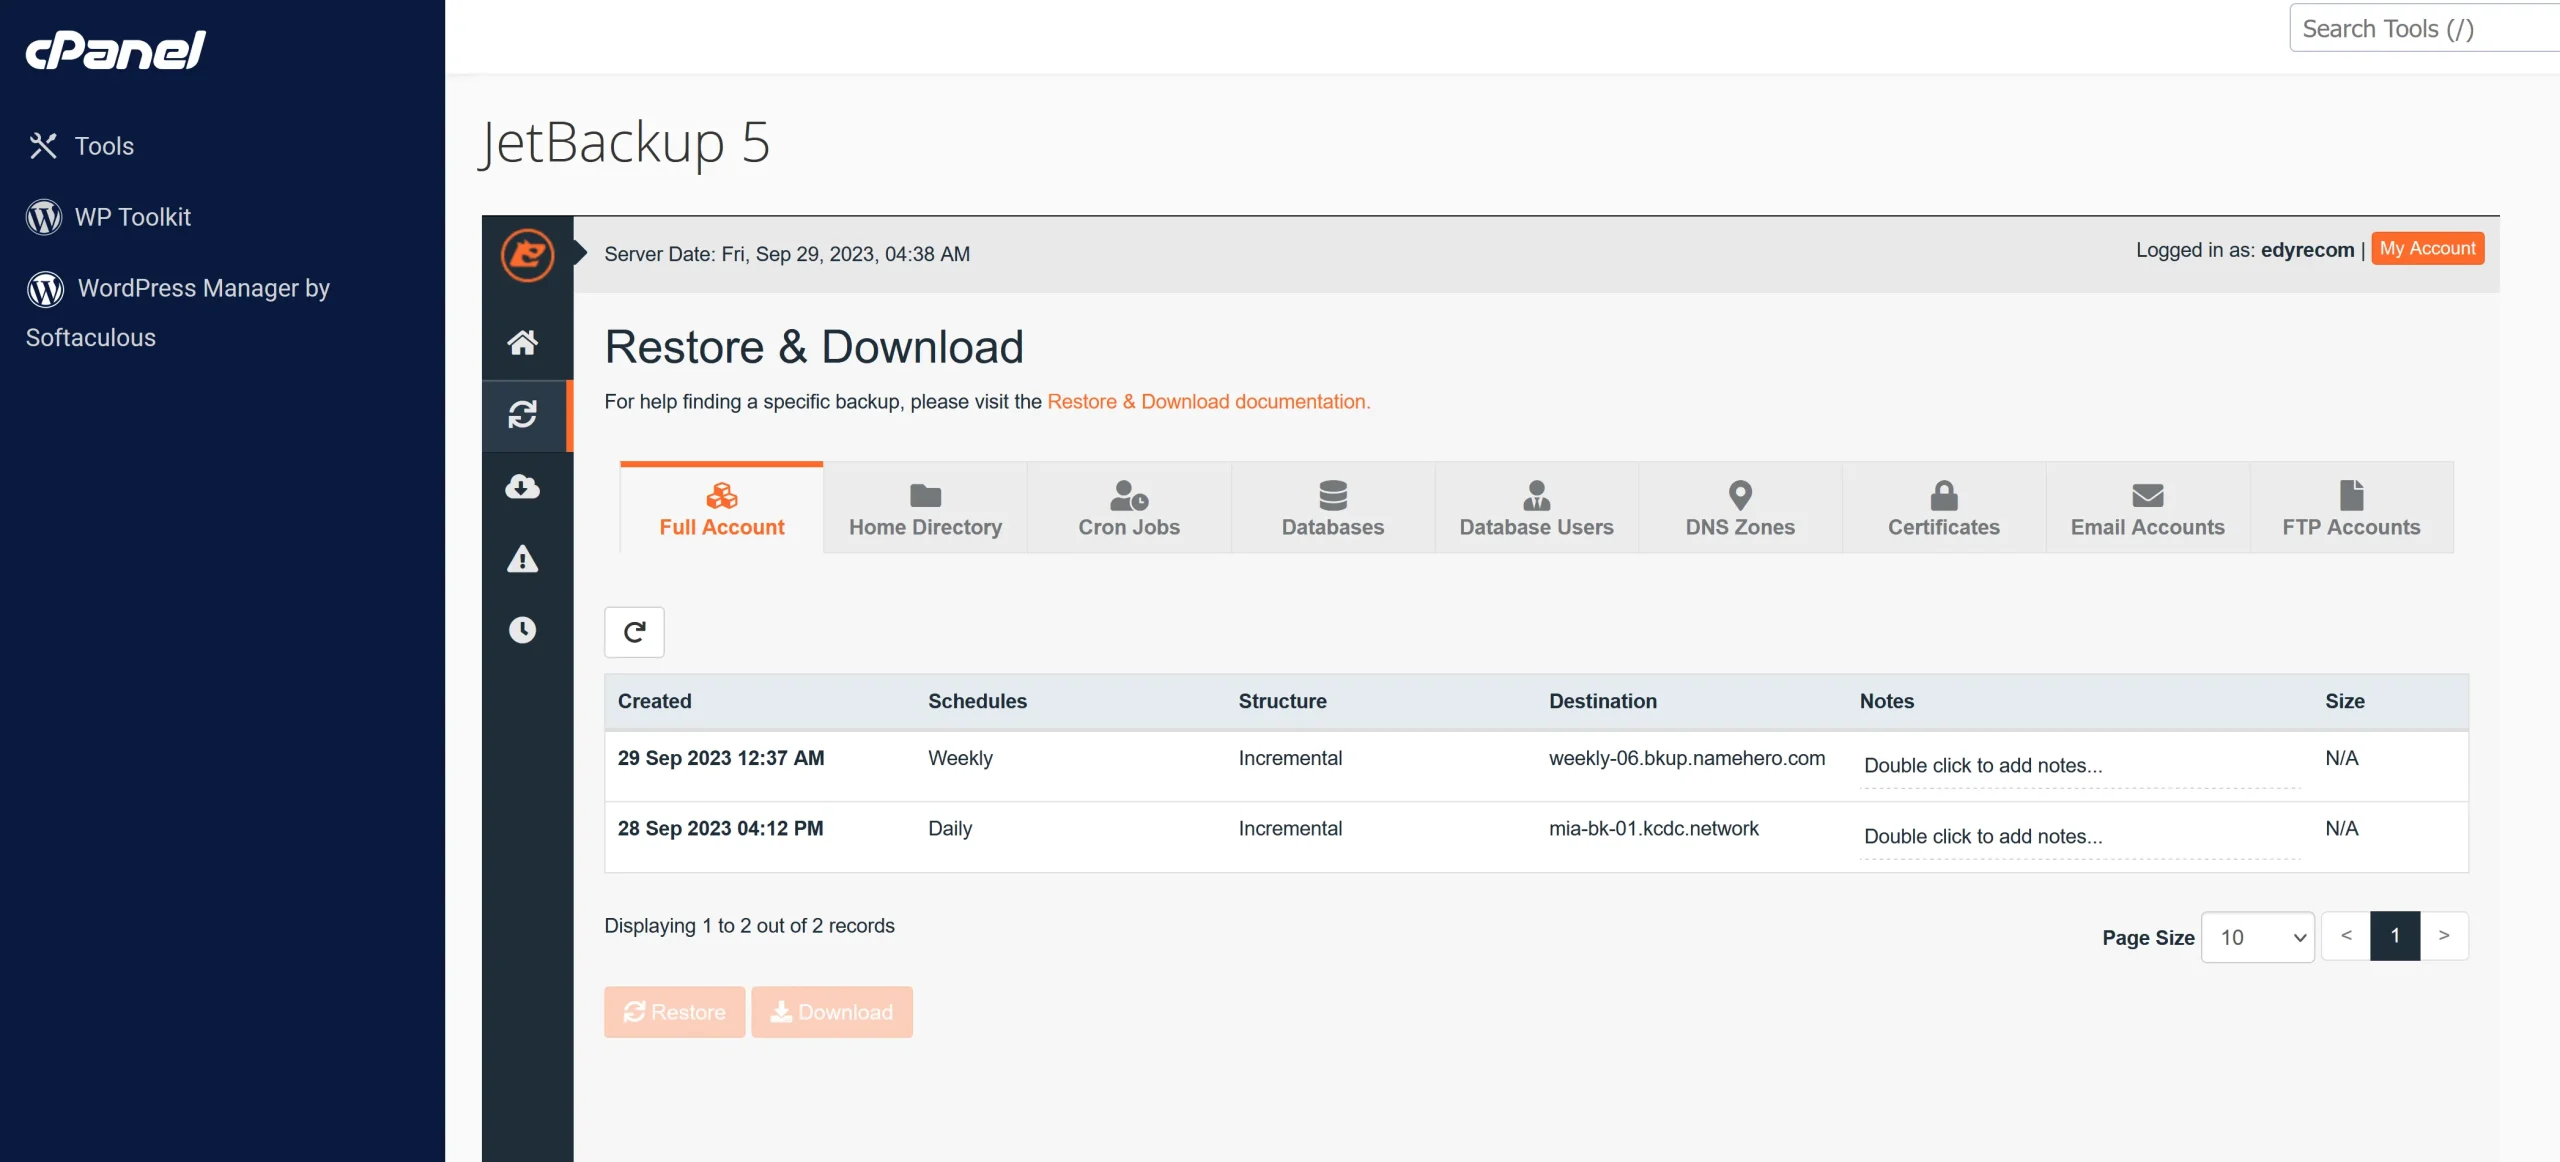
Task: Select the Restore & Download sync icon
Action: pos(524,414)
